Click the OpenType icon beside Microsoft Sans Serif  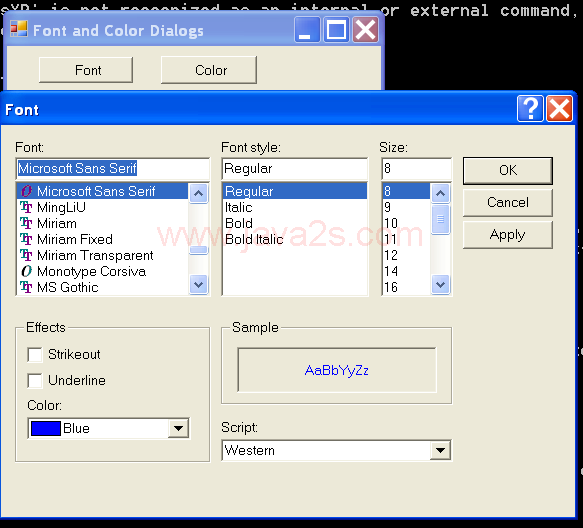tap(26, 191)
